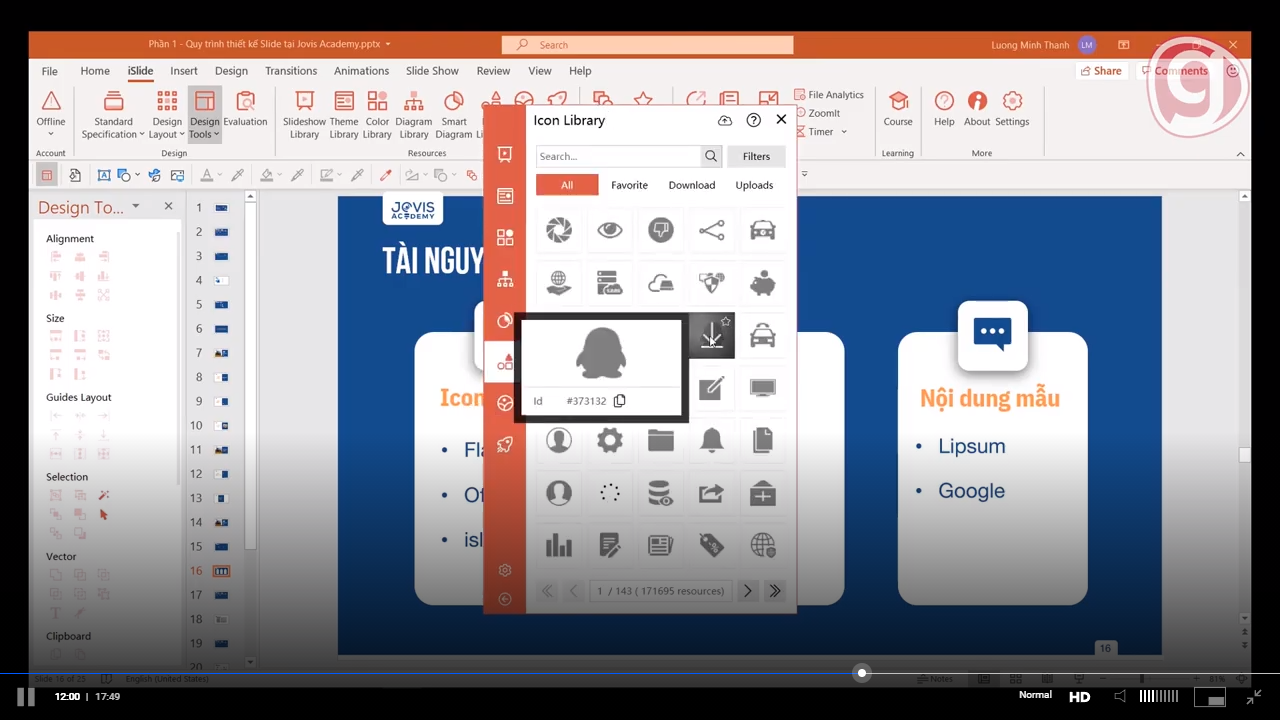Viewport: 1280px width, 720px height.
Task: Click the video progress bar handle
Action: (862, 673)
